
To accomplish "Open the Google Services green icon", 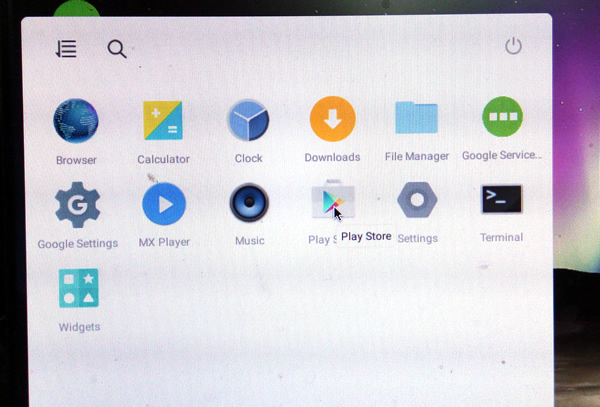I will (x=502, y=116).
